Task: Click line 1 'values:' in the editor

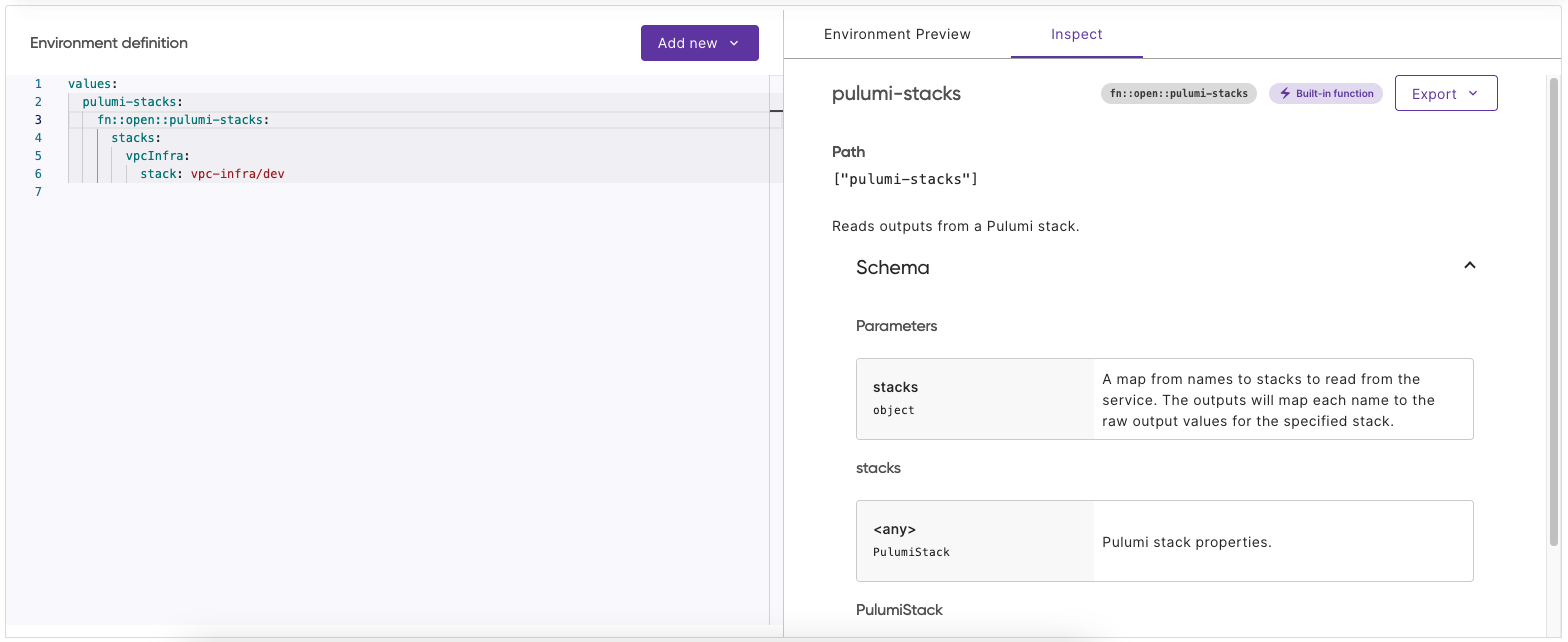Action: point(93,84)
